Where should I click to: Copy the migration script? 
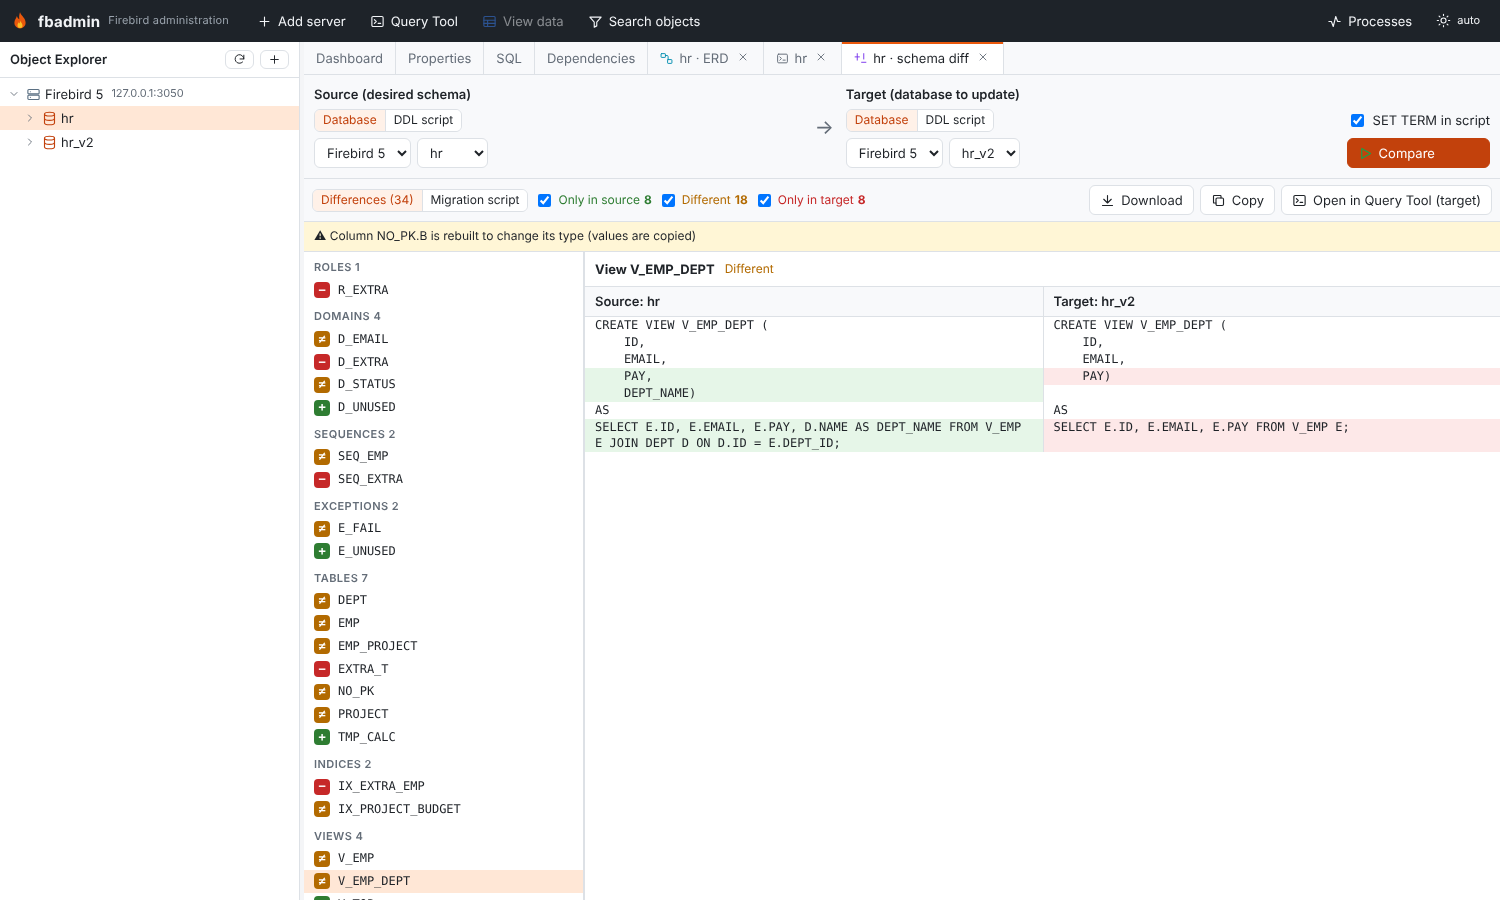pos(1237,200)
